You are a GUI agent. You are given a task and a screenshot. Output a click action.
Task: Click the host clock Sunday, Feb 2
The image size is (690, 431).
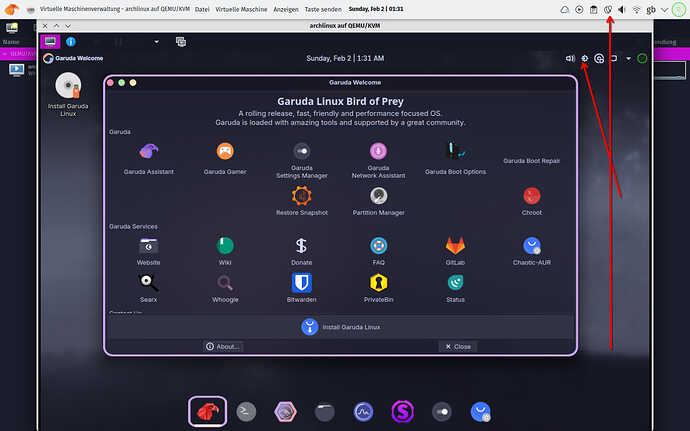click(x=376, y=9)
